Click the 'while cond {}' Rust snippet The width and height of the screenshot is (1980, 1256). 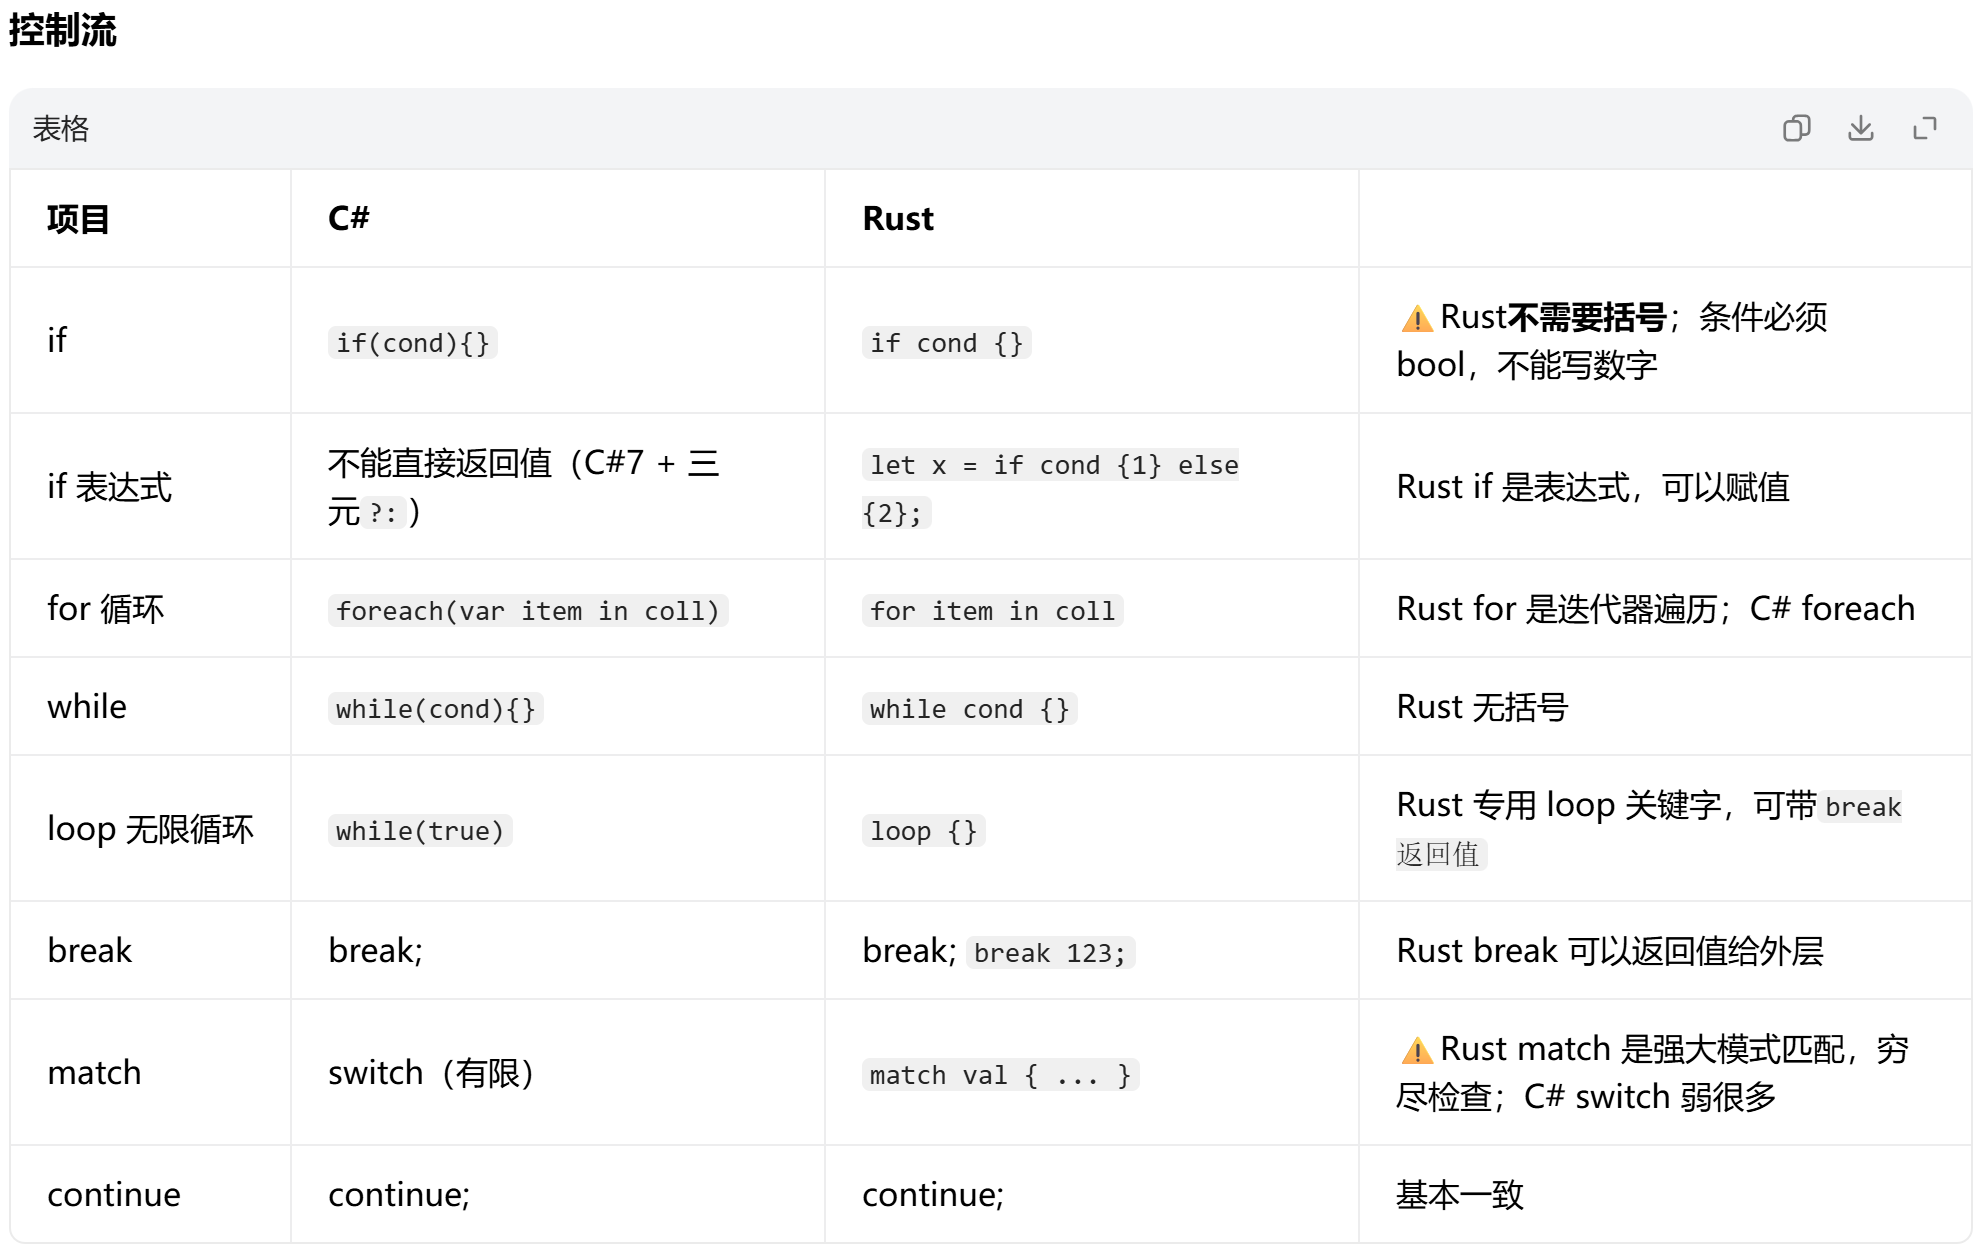pos(969,709)
